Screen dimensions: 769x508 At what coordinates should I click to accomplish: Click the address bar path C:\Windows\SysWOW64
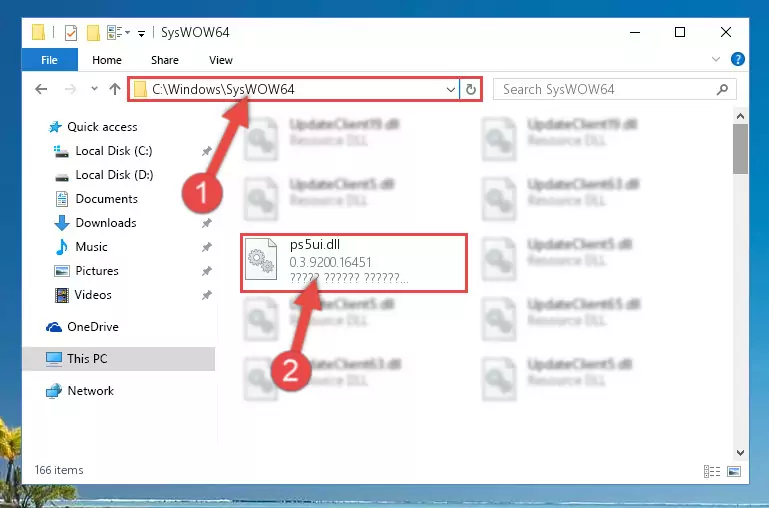(x=223, y=89)
